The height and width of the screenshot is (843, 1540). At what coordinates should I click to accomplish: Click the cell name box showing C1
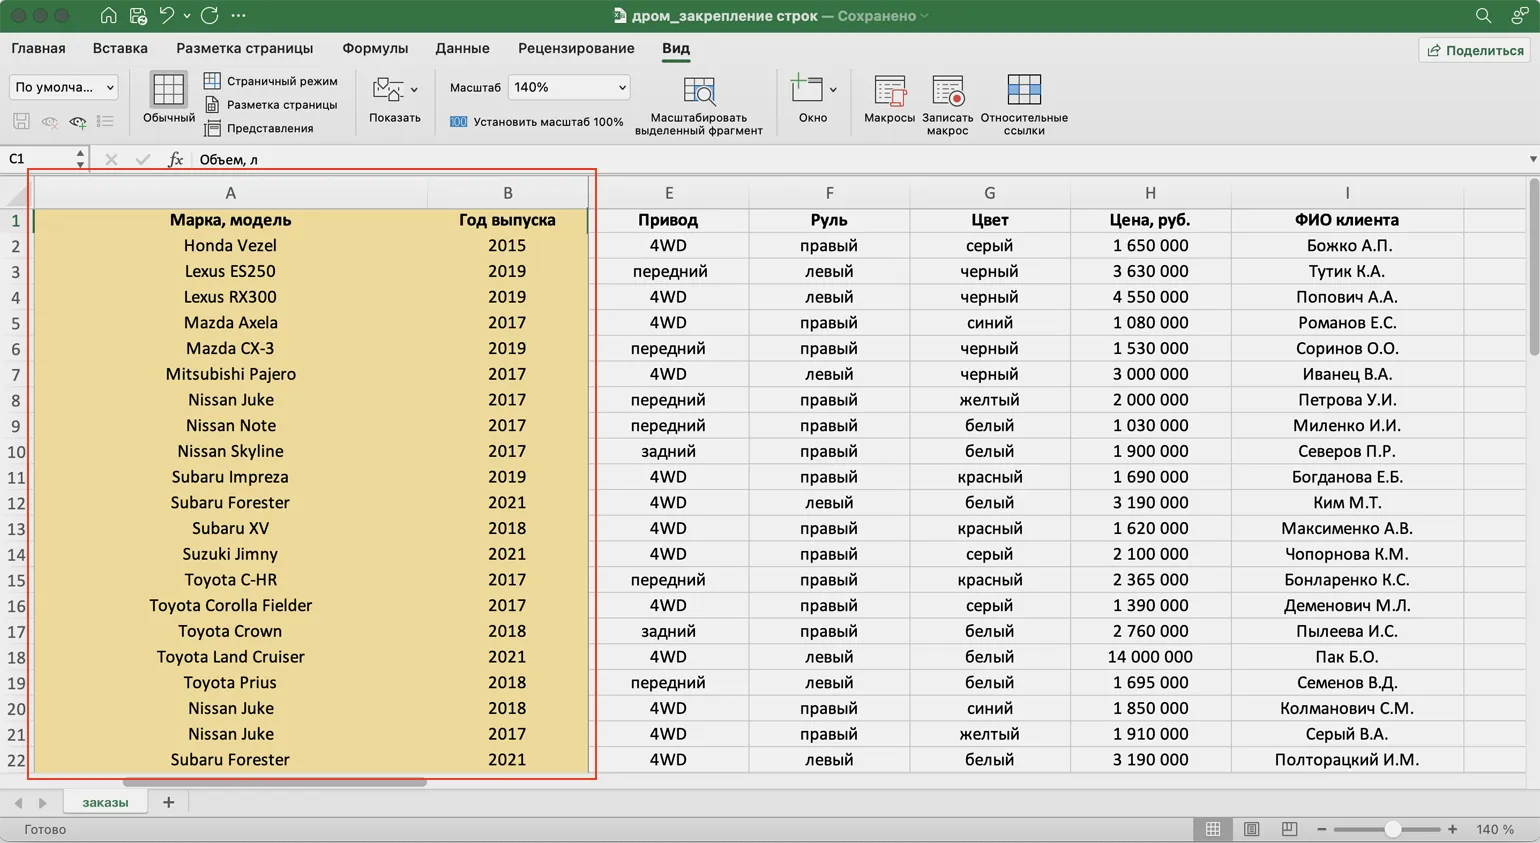40,159
